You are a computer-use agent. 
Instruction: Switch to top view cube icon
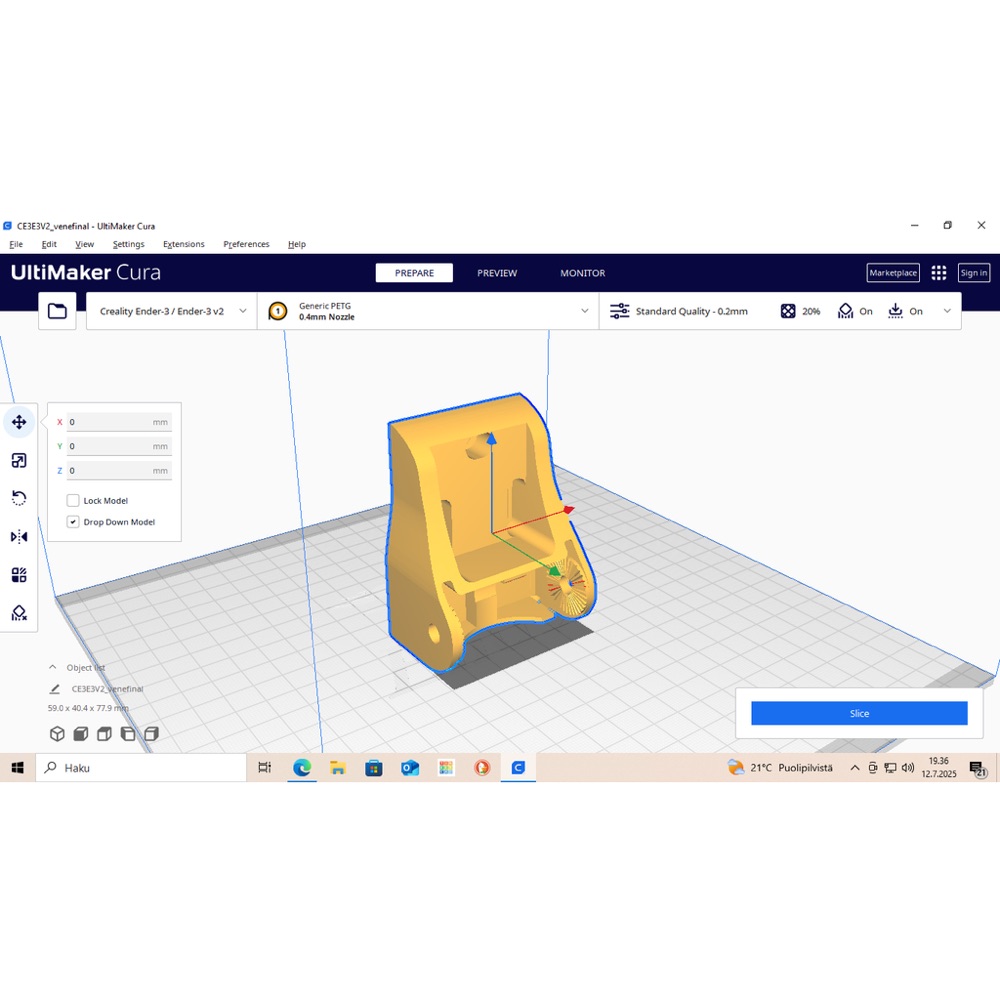[x=105, y=734]
